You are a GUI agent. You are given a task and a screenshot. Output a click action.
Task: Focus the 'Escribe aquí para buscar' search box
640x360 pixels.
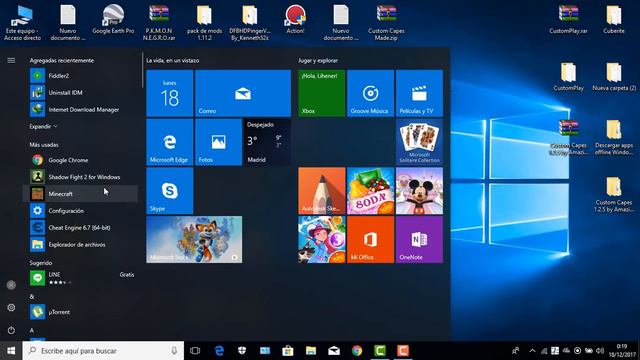[x=103, y=351]
